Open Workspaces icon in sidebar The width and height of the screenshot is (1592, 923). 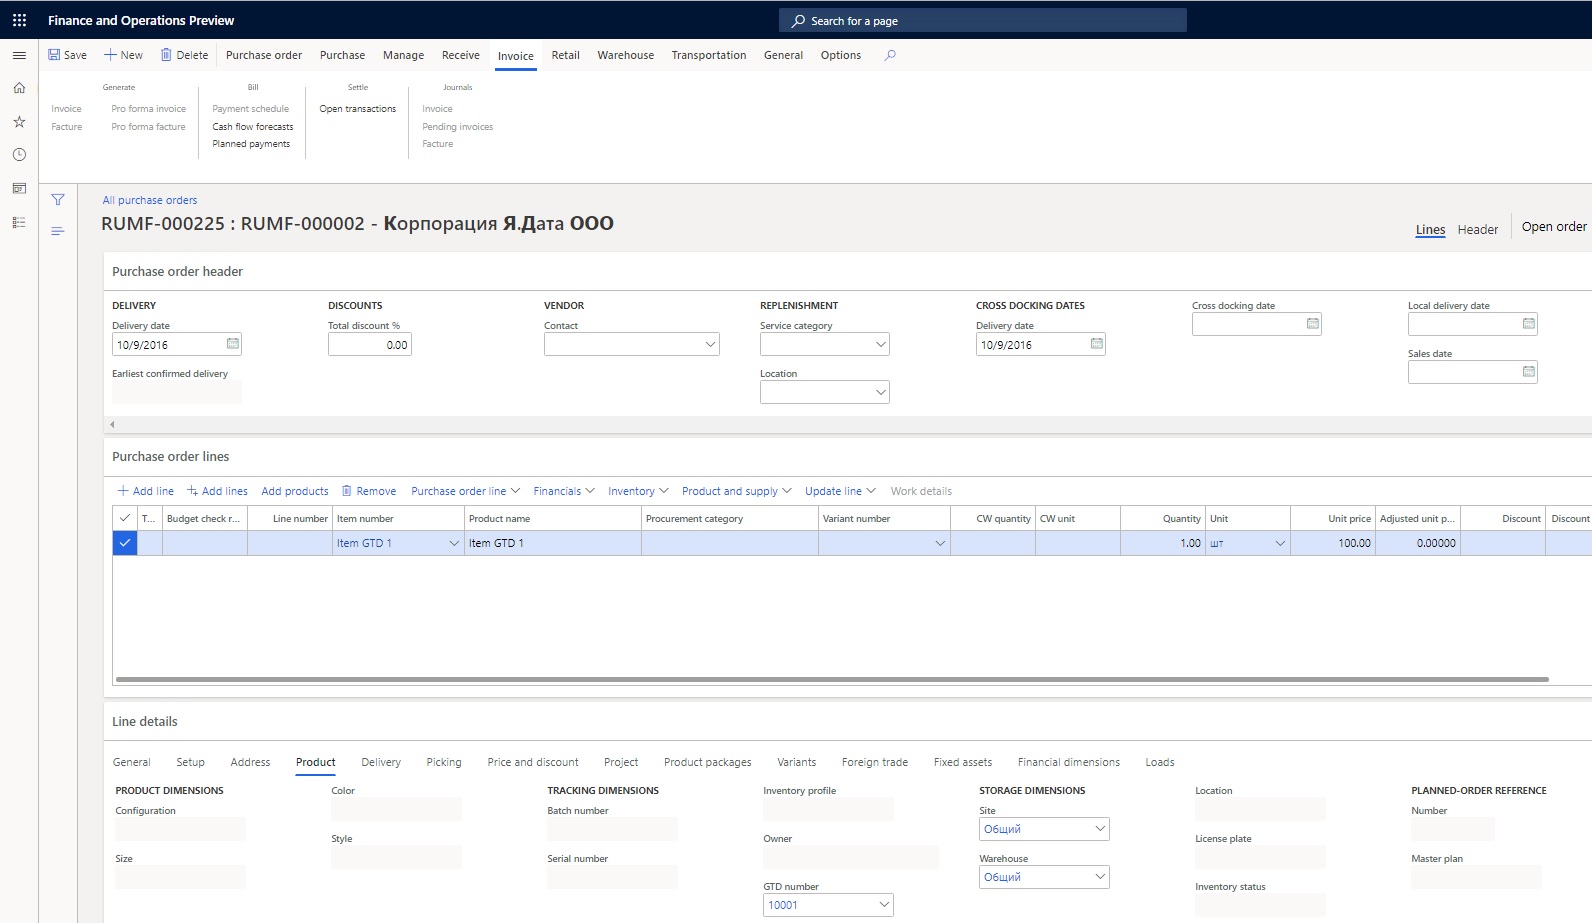pyautogui.click(x=19, y=188)
